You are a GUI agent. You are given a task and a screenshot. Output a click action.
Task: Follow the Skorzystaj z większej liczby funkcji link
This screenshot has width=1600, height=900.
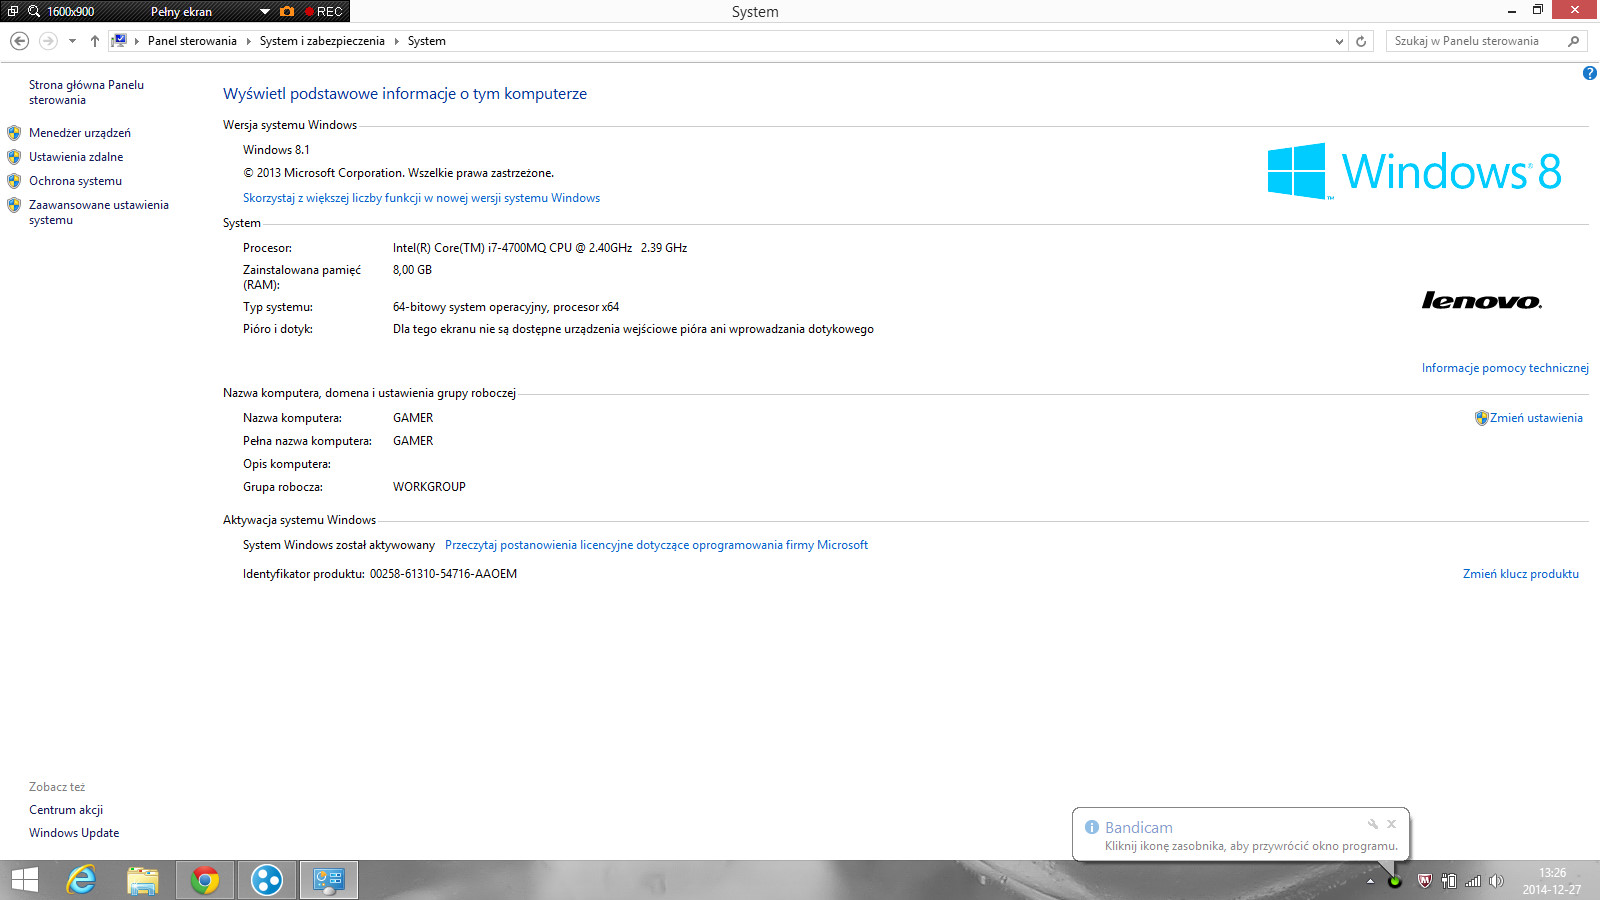421,198
